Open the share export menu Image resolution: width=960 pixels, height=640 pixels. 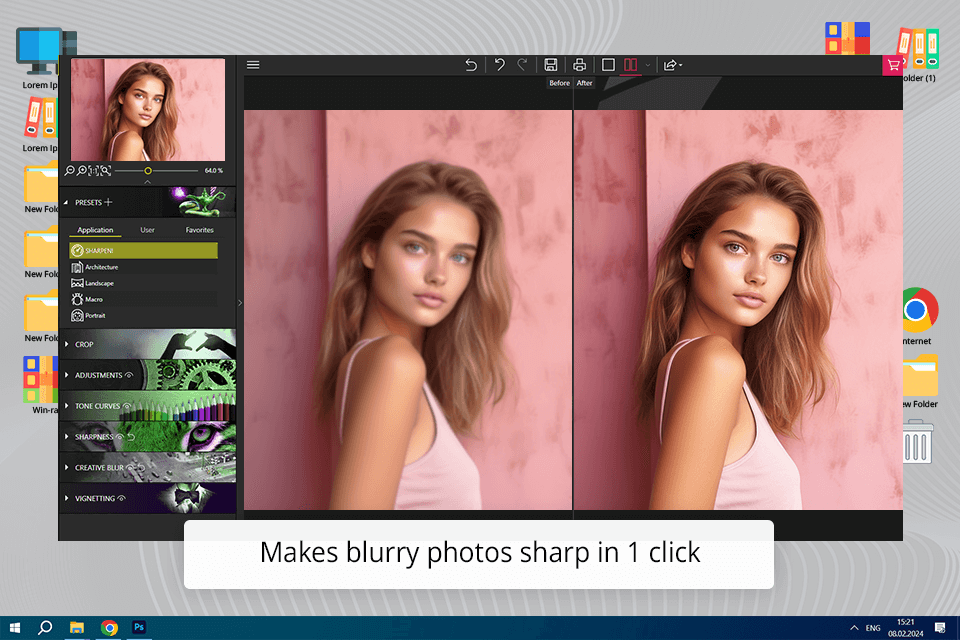tap(672, 65)
